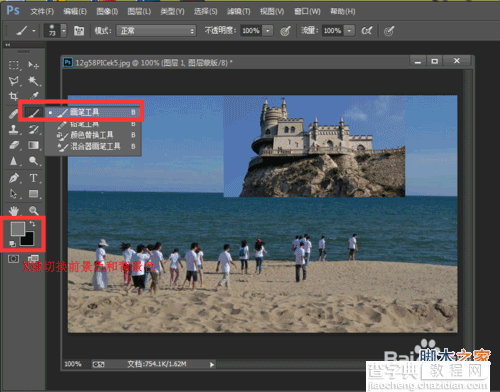Open the blend mode dropdown
The image size is (500, 392).
tap(156, 31)
